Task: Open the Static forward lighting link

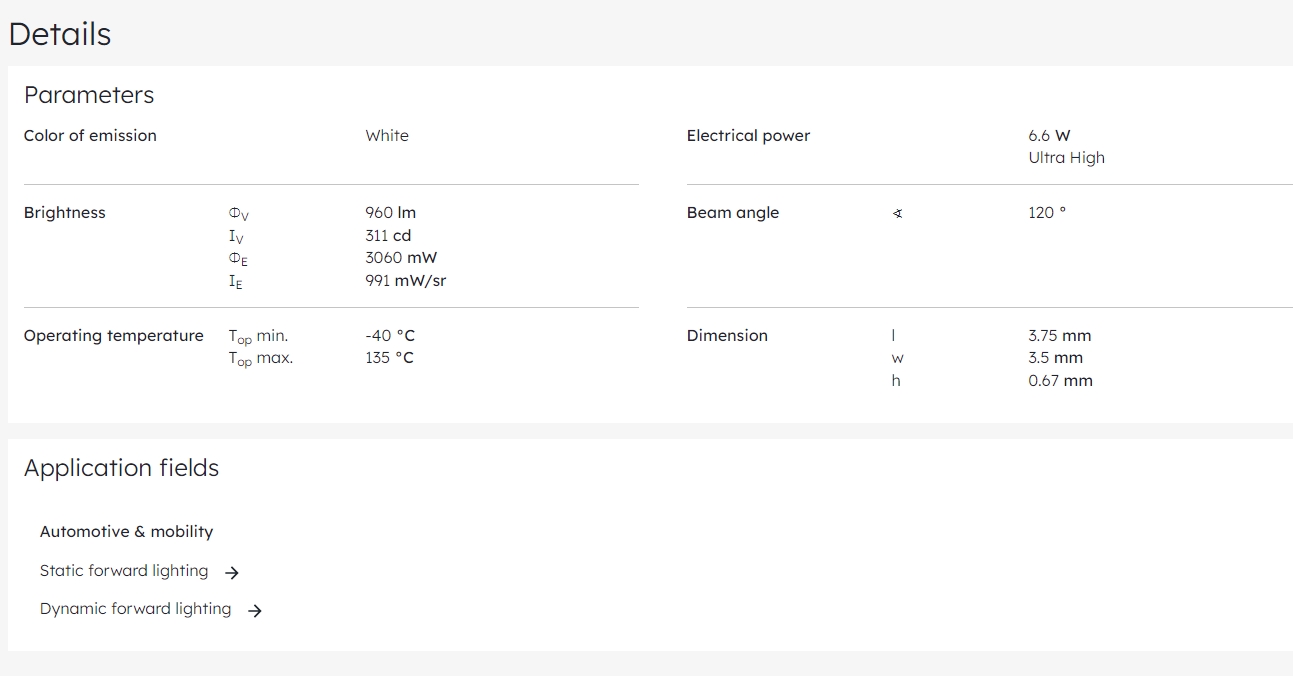Action: 124,571
